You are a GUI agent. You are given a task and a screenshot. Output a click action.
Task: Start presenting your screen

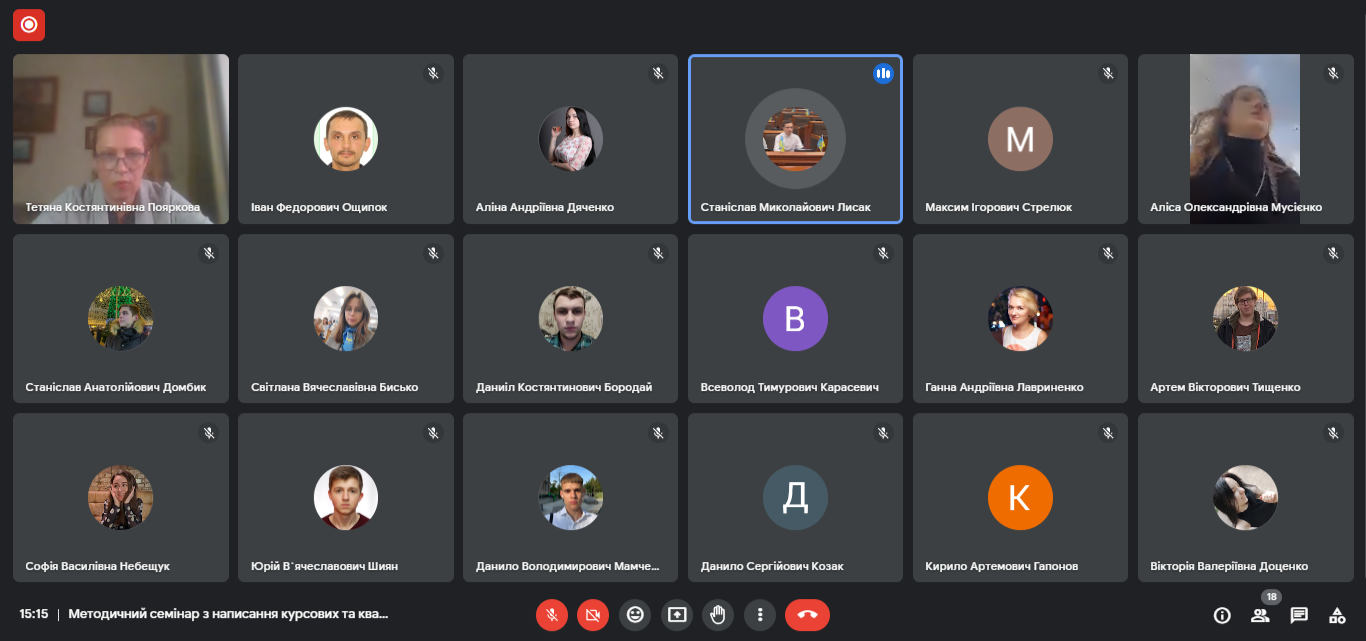click(x=677, y=615)
